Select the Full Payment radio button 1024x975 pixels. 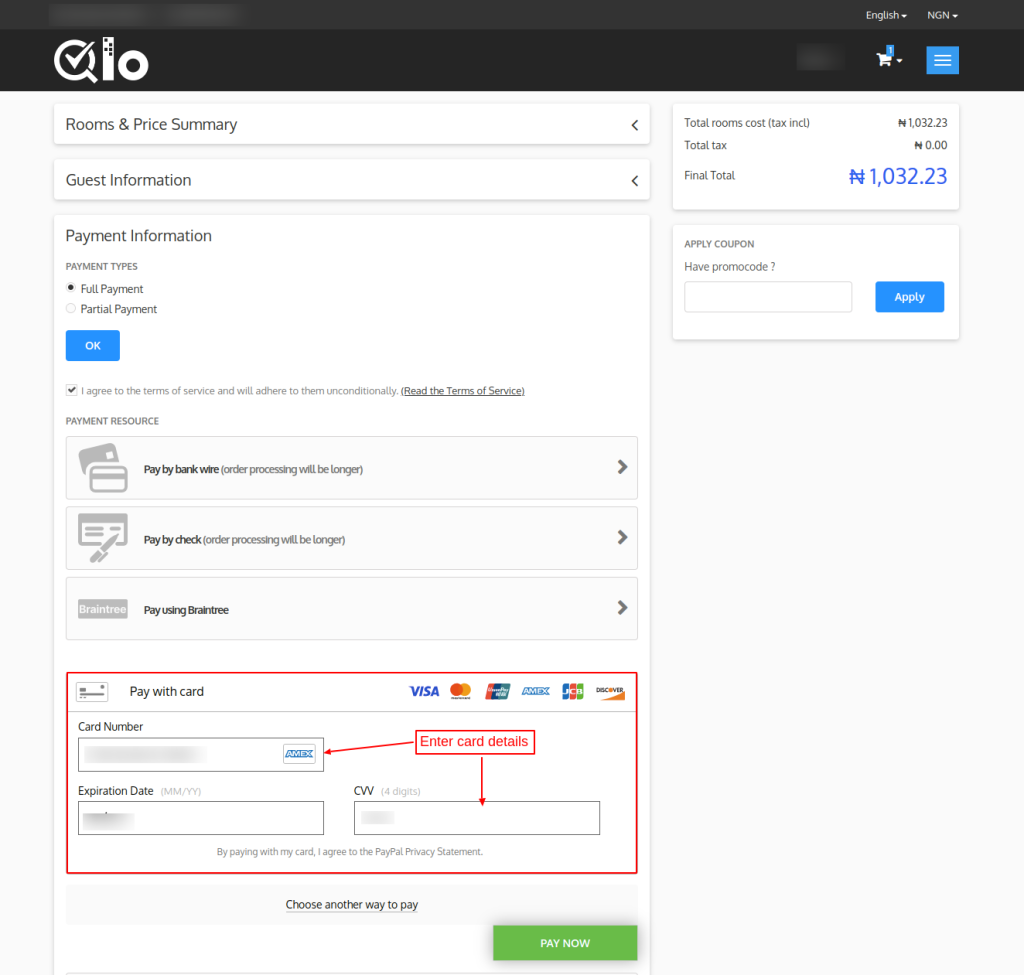71,288
